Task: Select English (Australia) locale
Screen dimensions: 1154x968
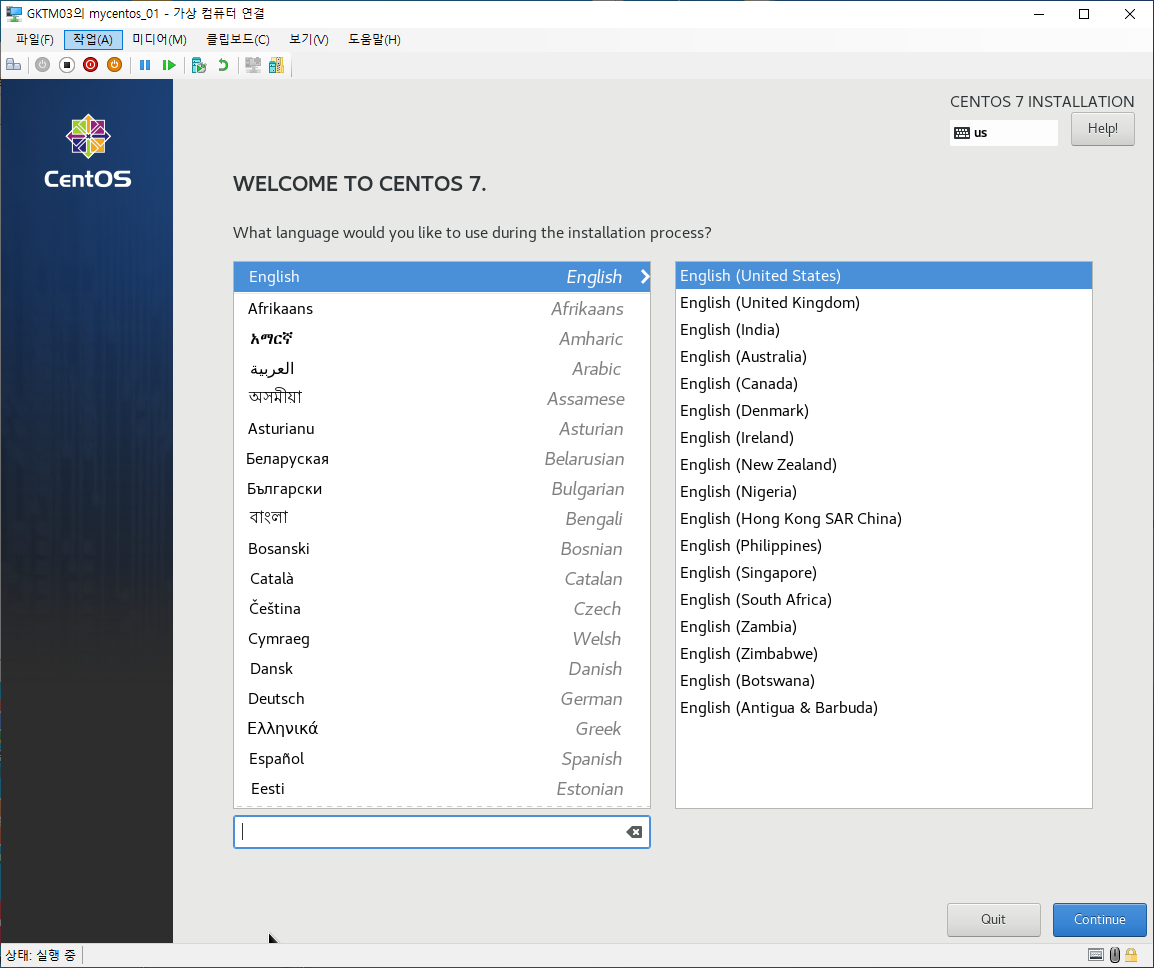Action: tap(883, 356)
